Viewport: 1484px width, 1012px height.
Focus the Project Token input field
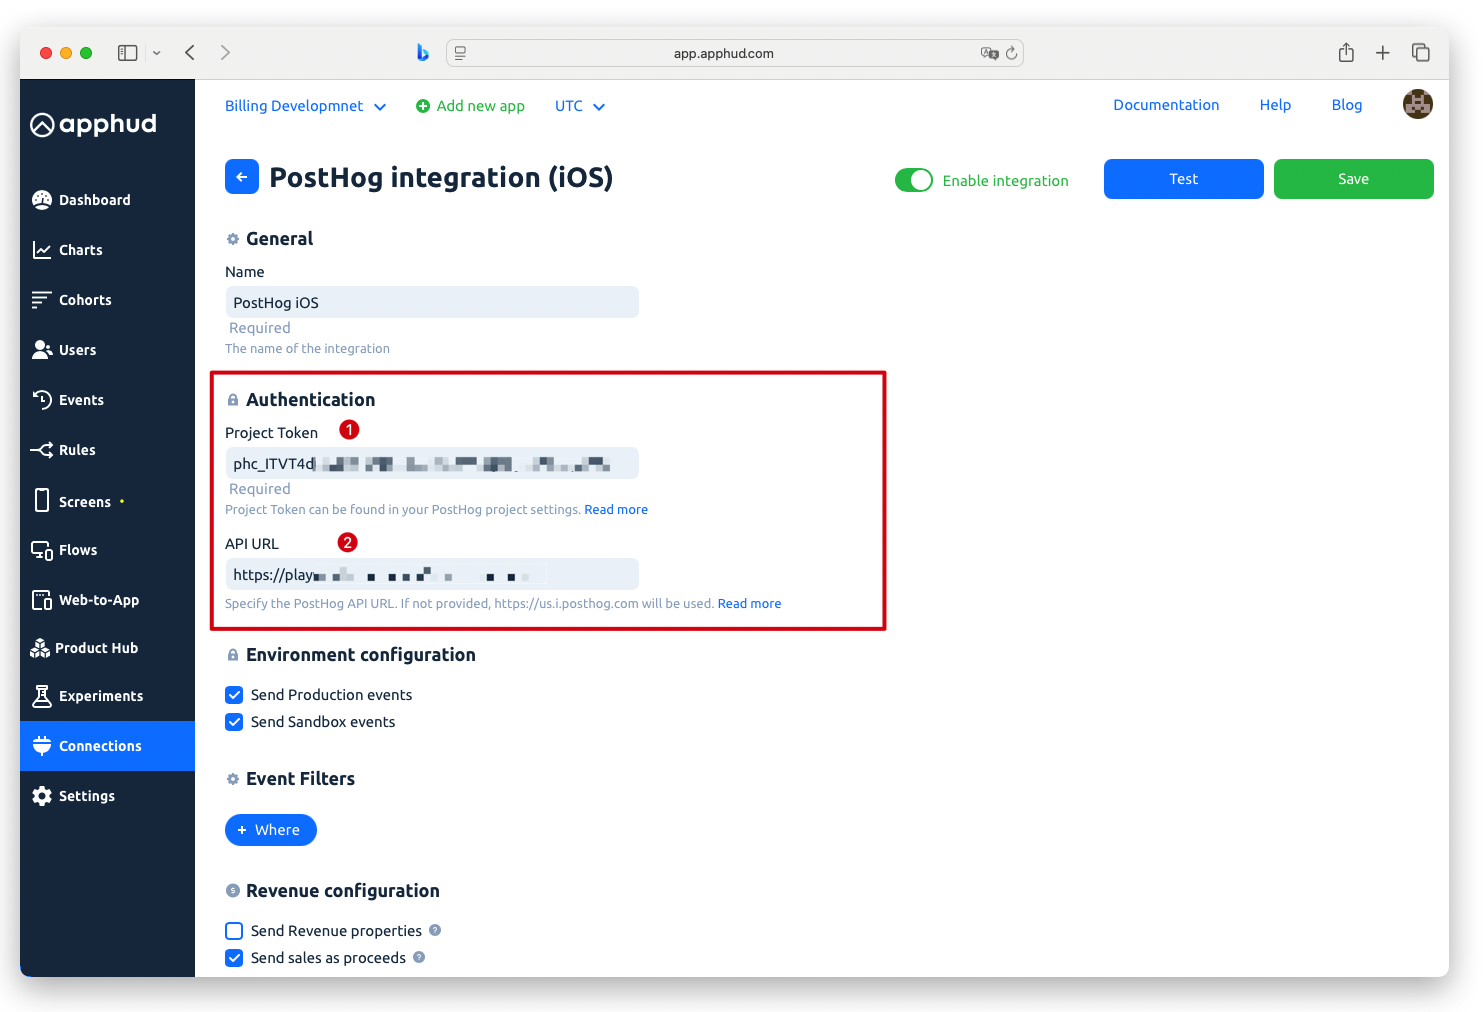tap(432, 463)
